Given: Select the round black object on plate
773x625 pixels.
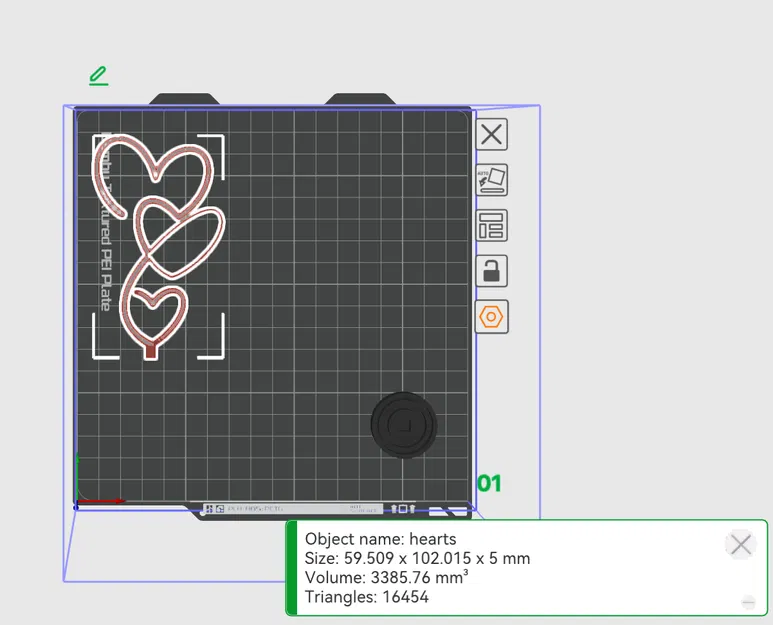Looking at the screenshot, I should (x=404, y=425).
